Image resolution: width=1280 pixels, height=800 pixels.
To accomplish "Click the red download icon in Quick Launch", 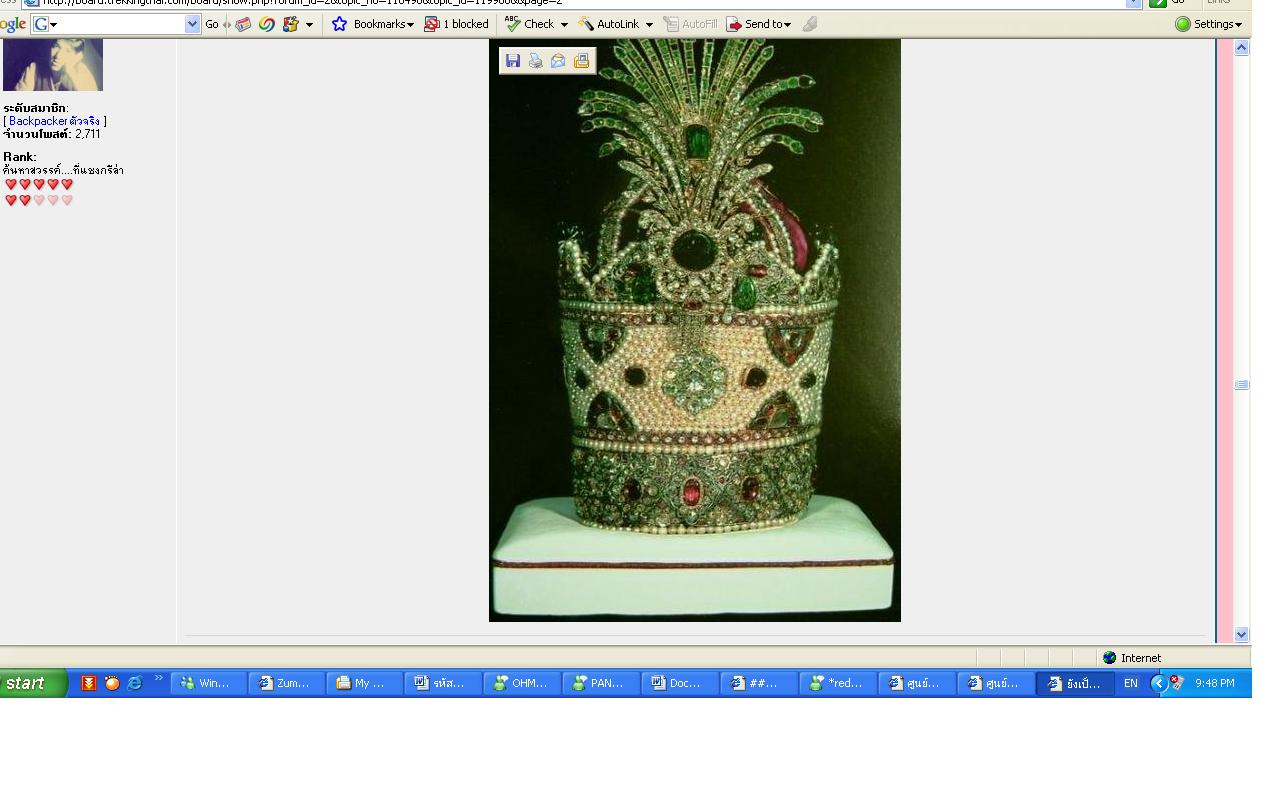I will tap(89, 683).
